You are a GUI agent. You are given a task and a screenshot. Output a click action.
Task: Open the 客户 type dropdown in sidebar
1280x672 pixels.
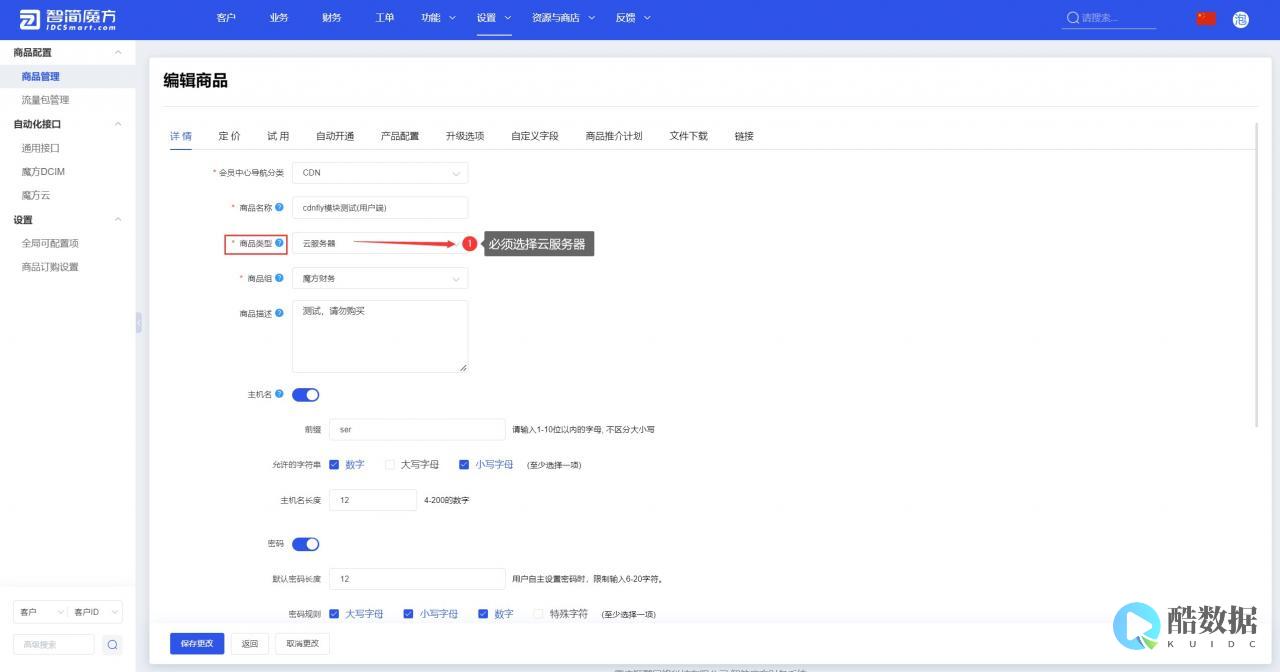pos(40,612)
